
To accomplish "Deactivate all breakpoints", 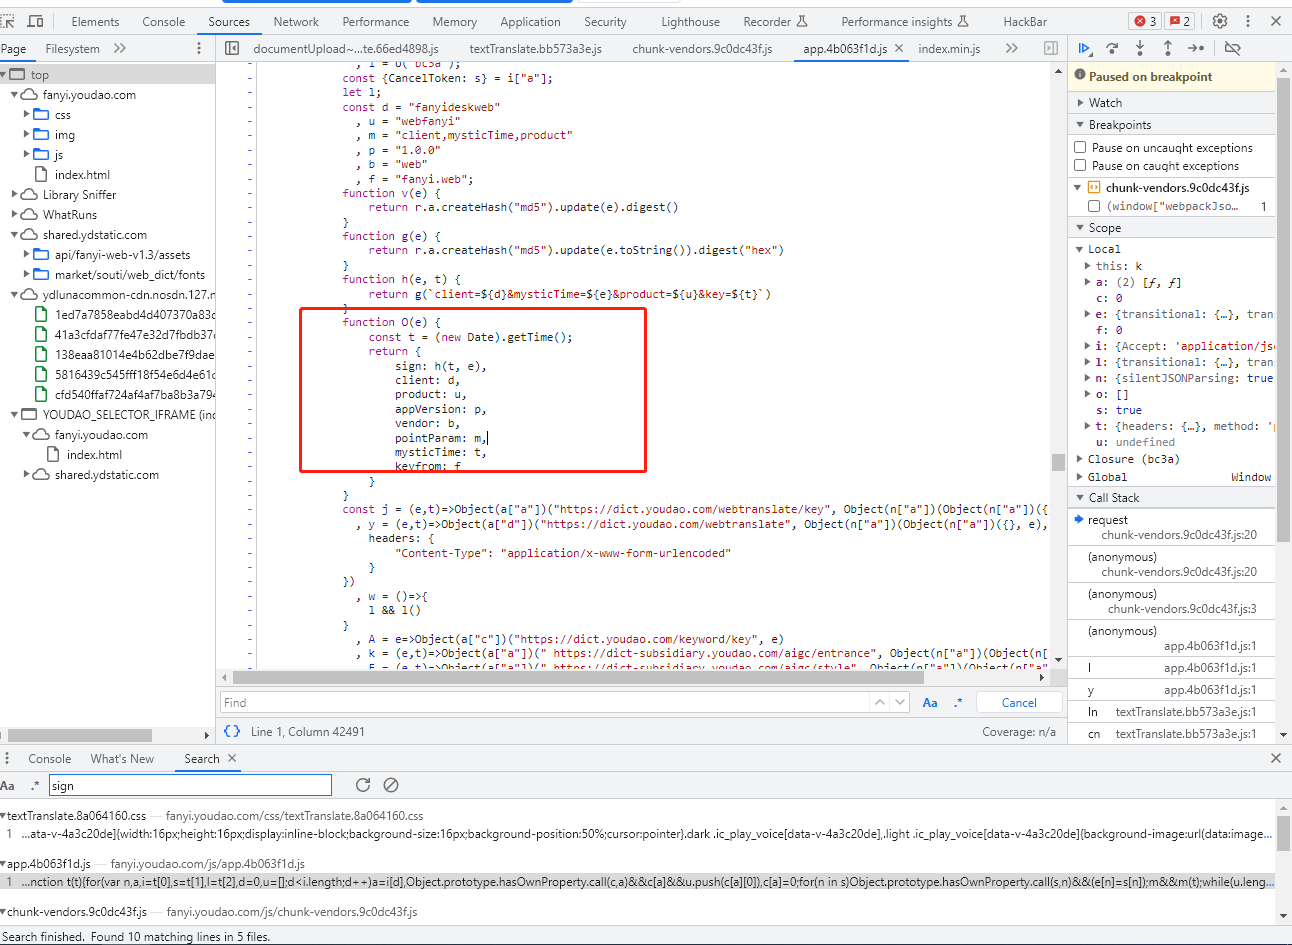I will coord(1232,48).
